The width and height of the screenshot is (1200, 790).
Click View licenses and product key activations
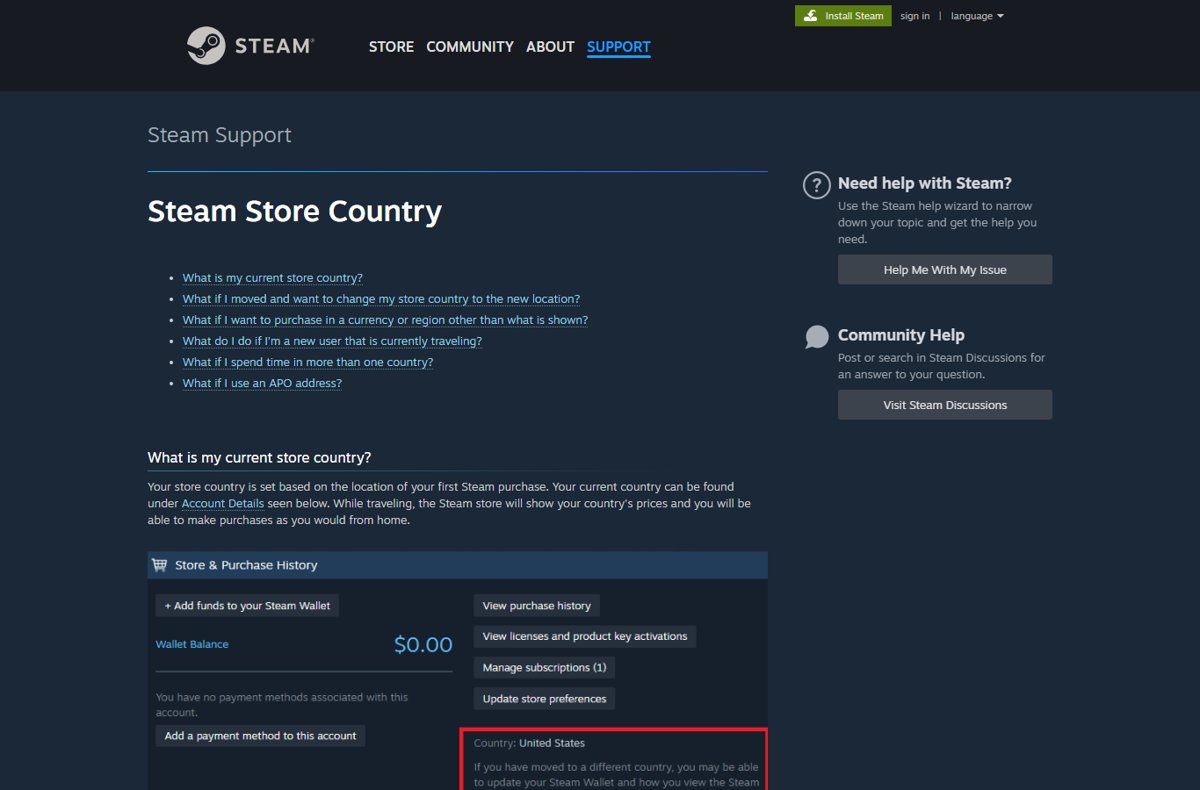pos(585,636)
